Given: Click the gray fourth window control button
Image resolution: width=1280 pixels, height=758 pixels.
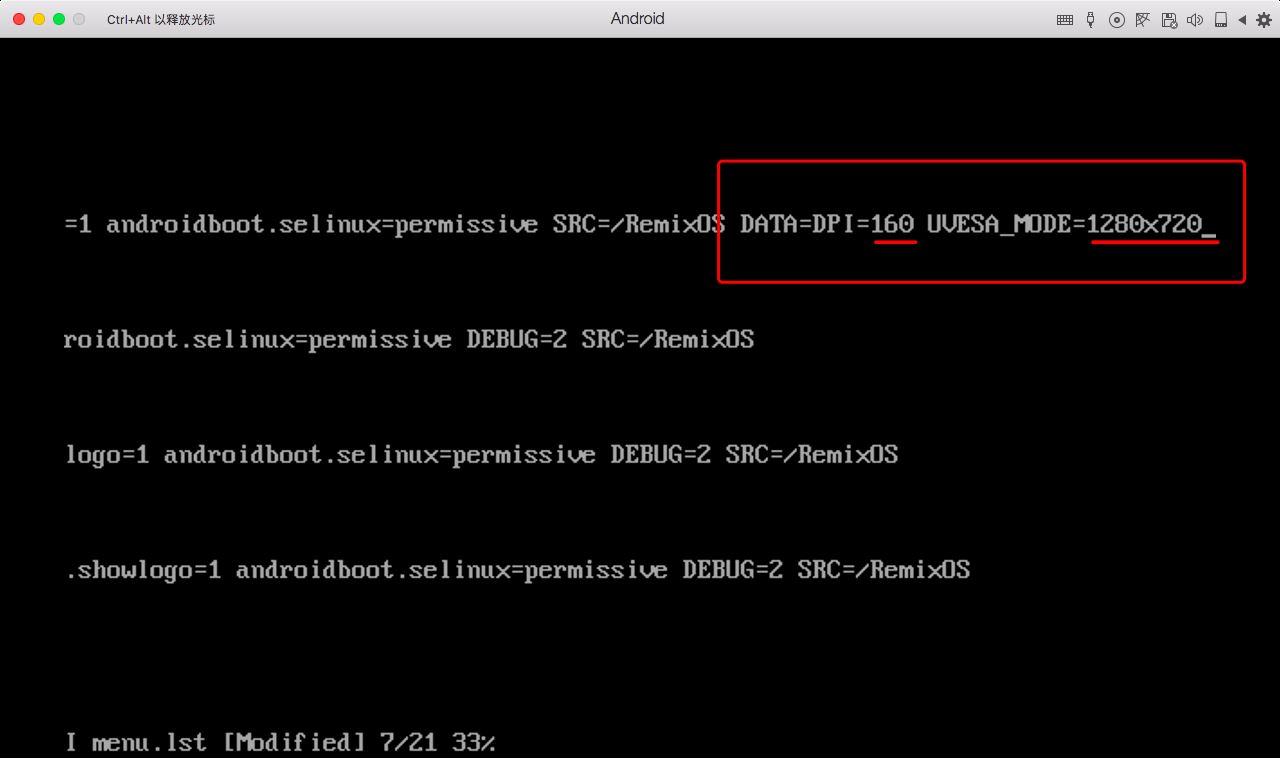Looking at the screenshot, I should point(79,19).
